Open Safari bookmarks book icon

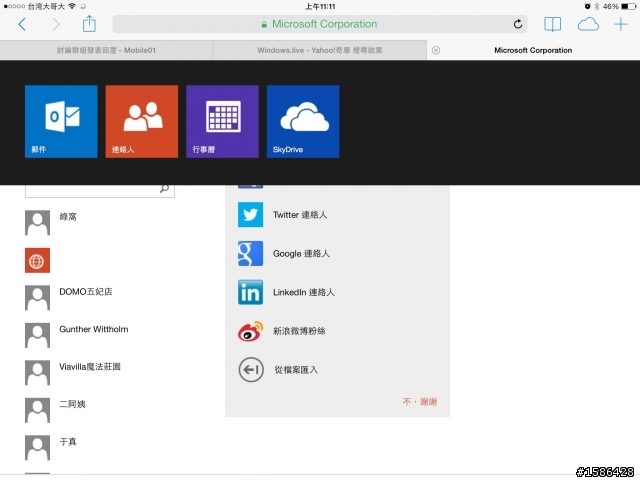click(x=552, y=24)
